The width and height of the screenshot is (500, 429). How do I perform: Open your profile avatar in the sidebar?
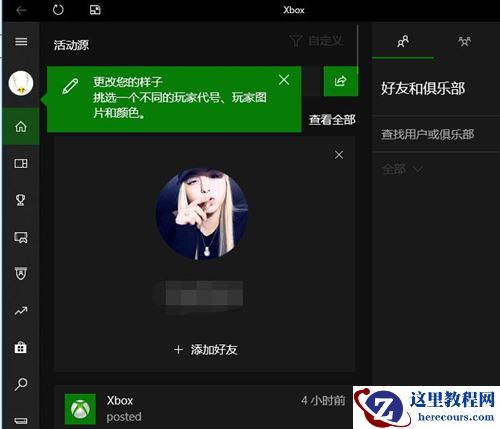point(21,83)
